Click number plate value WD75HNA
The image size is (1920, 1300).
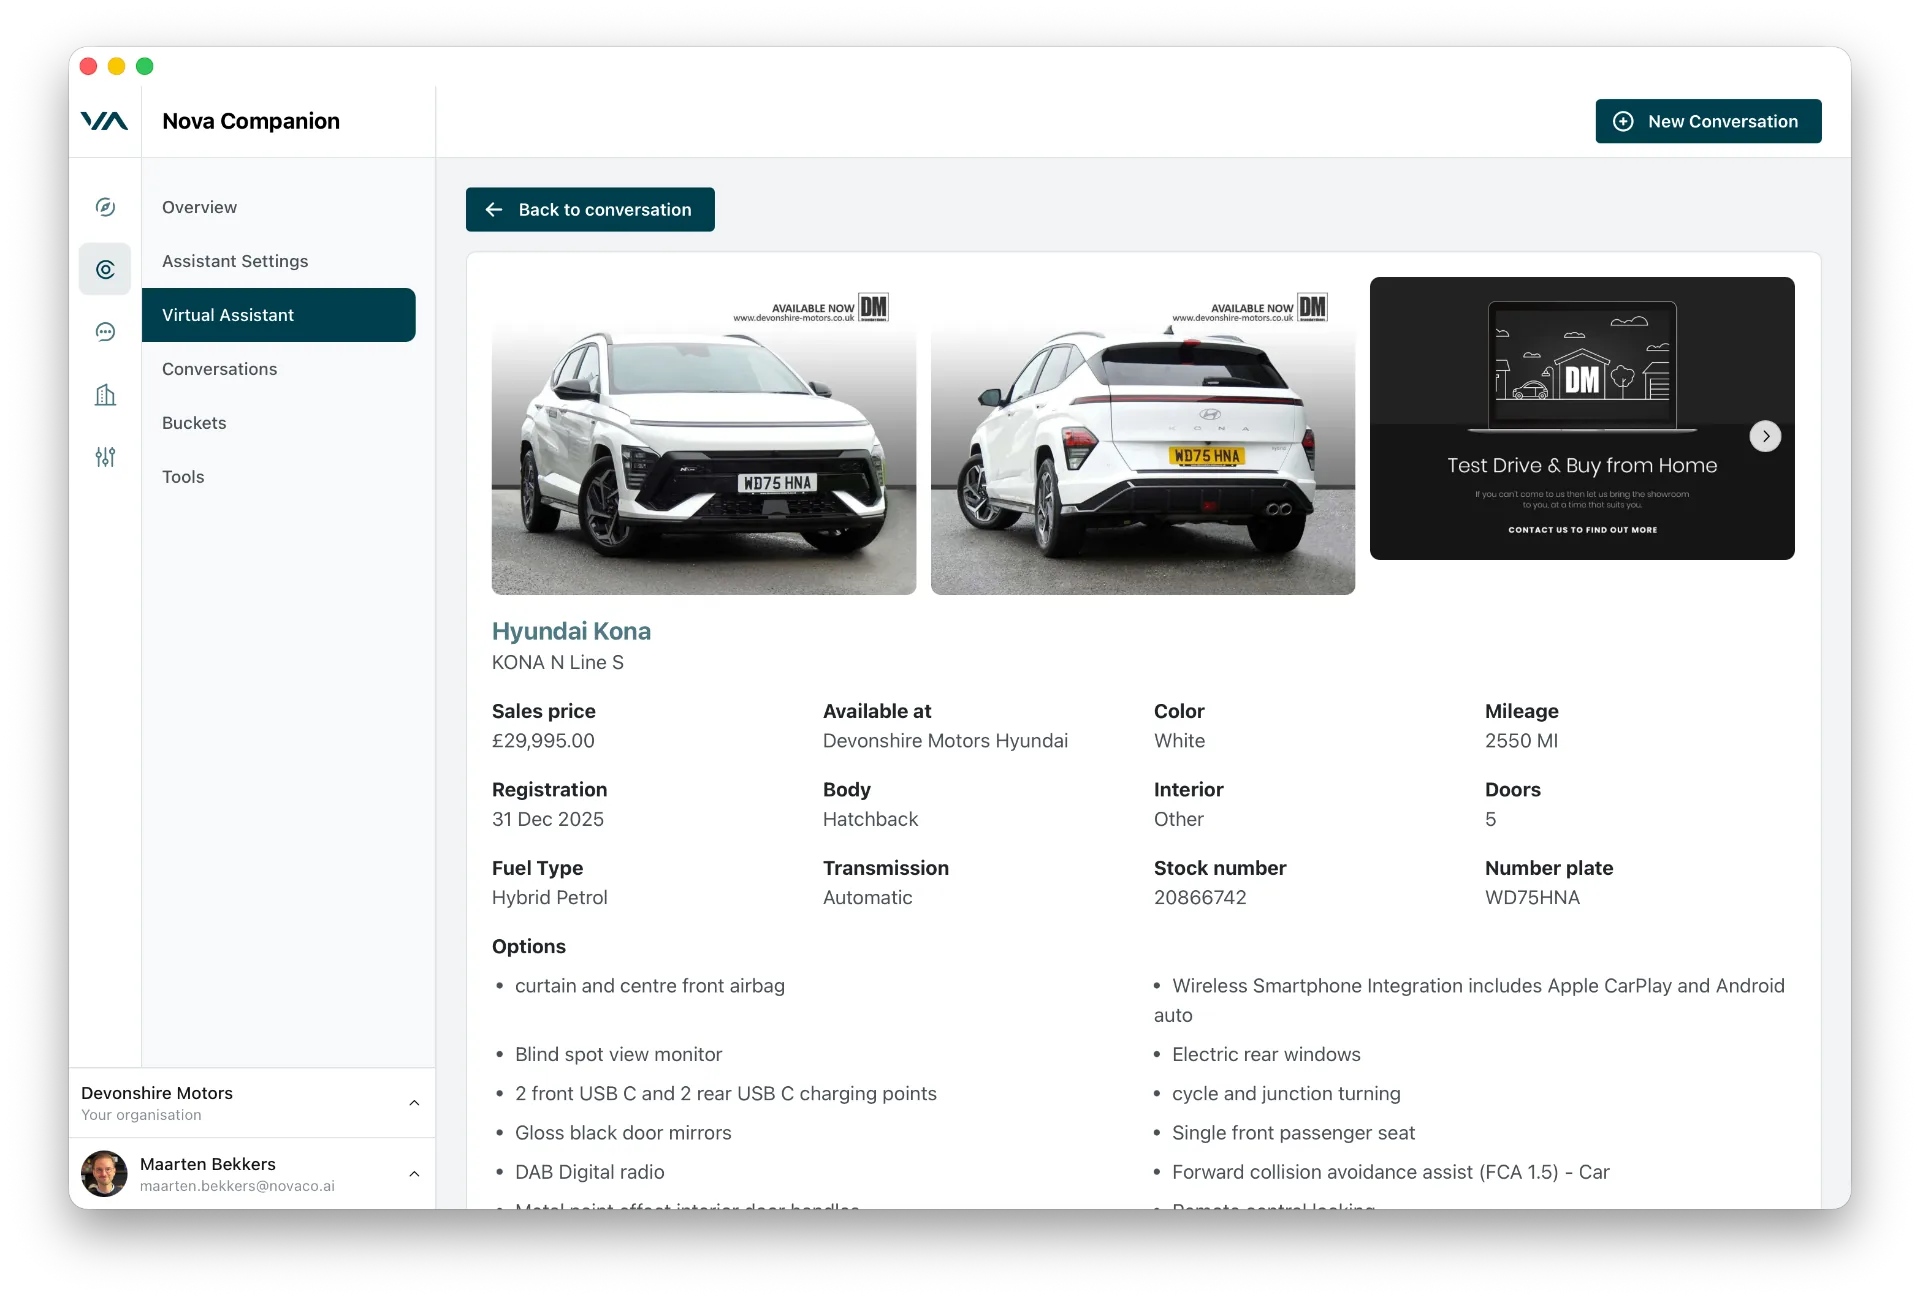(1532, 898)
